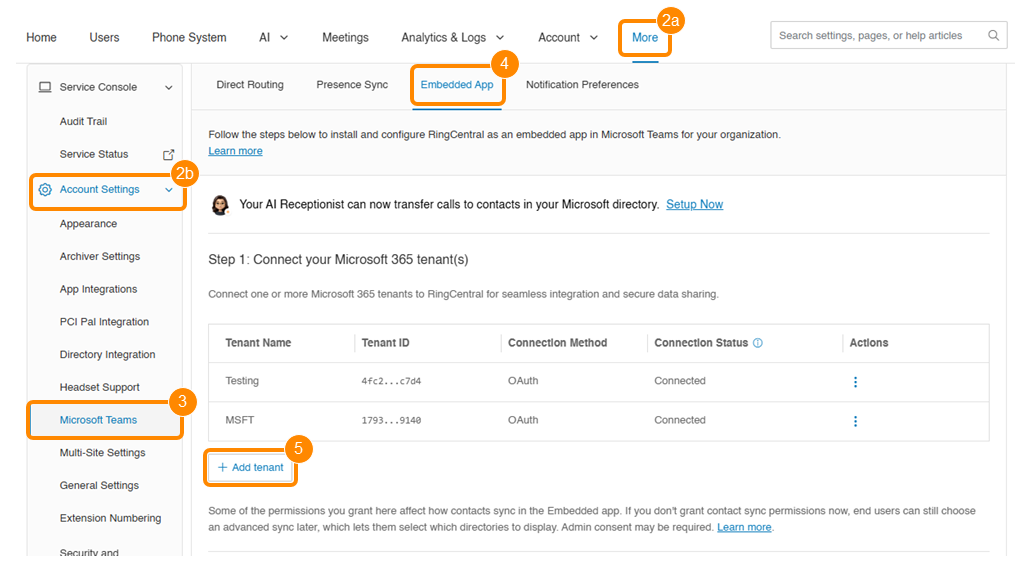The height and width of the screenshot is (572, 1034).
Task: Open General Settings in sidebar
Action: 99,486
